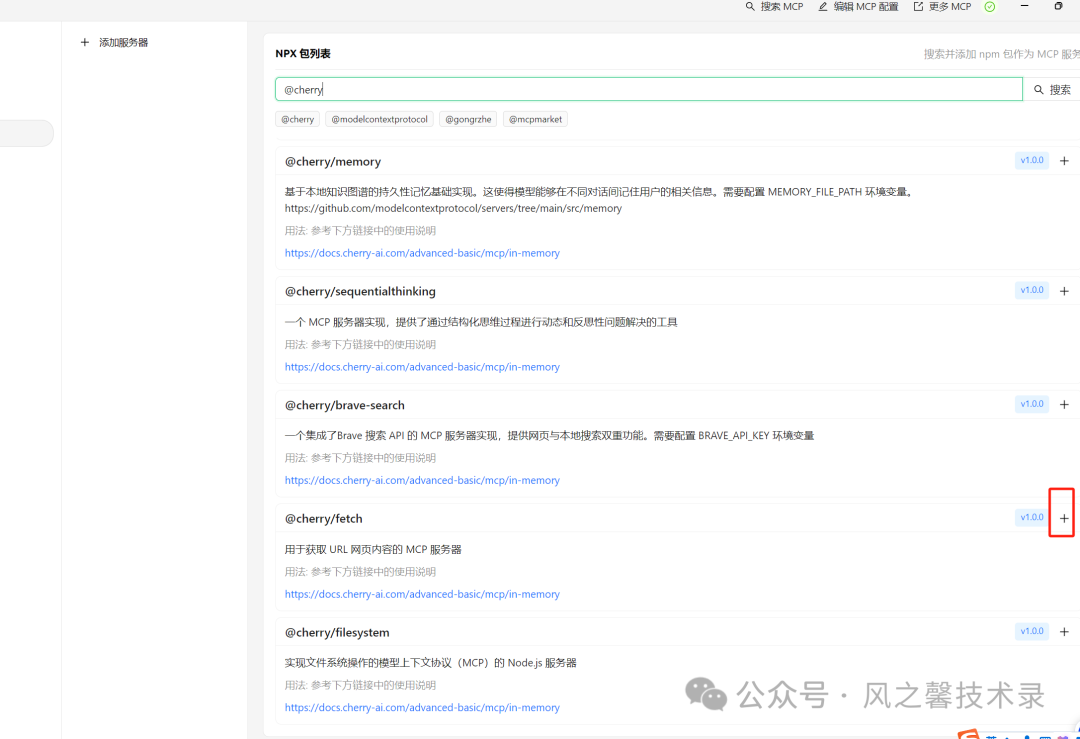Click the green checkmark status icon
The width and height of the screenshot is (1080, 739).
[990, 7]
